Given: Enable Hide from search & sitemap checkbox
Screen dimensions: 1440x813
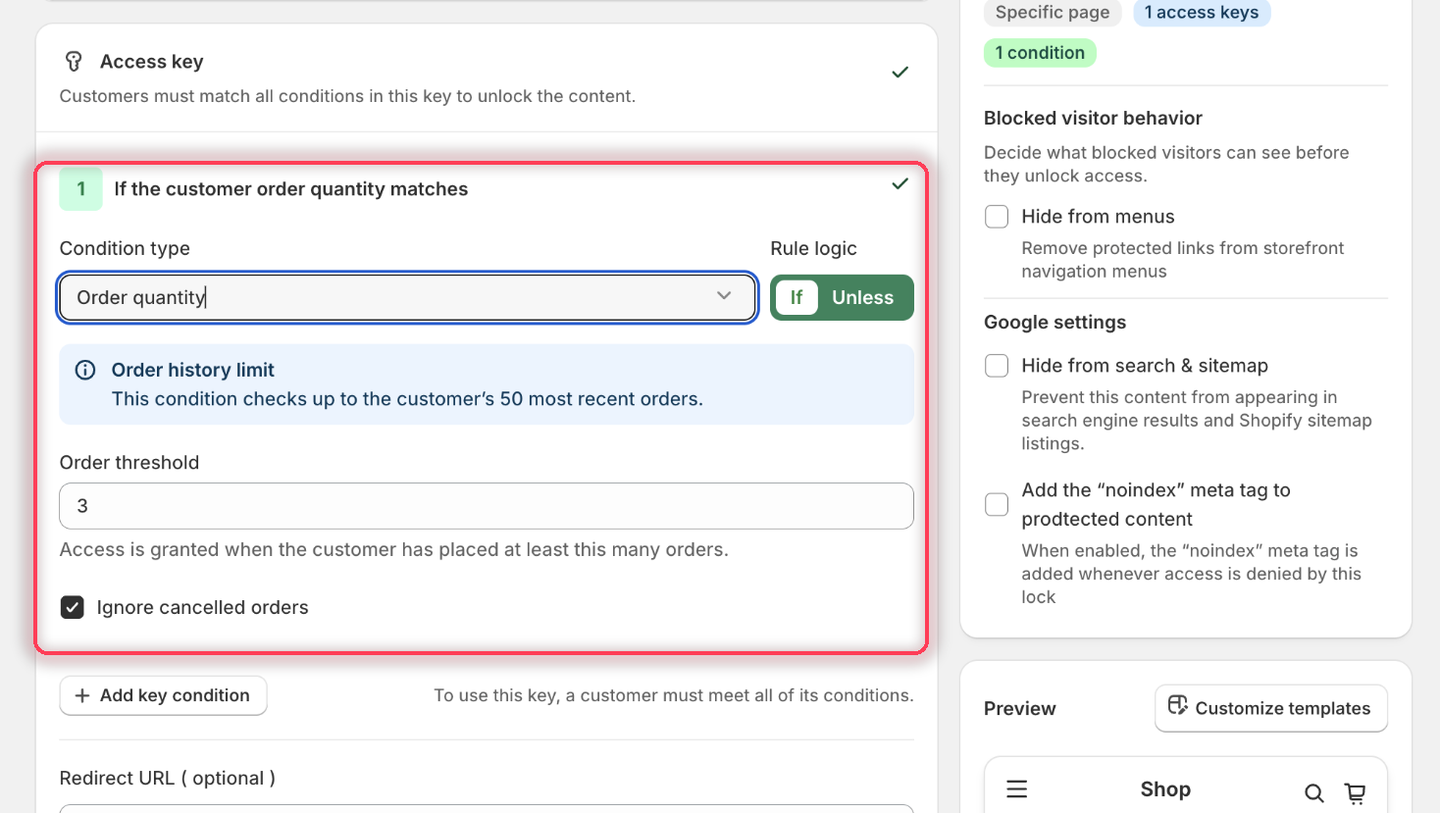Looking at the screenshot, I should click(997, 366).
